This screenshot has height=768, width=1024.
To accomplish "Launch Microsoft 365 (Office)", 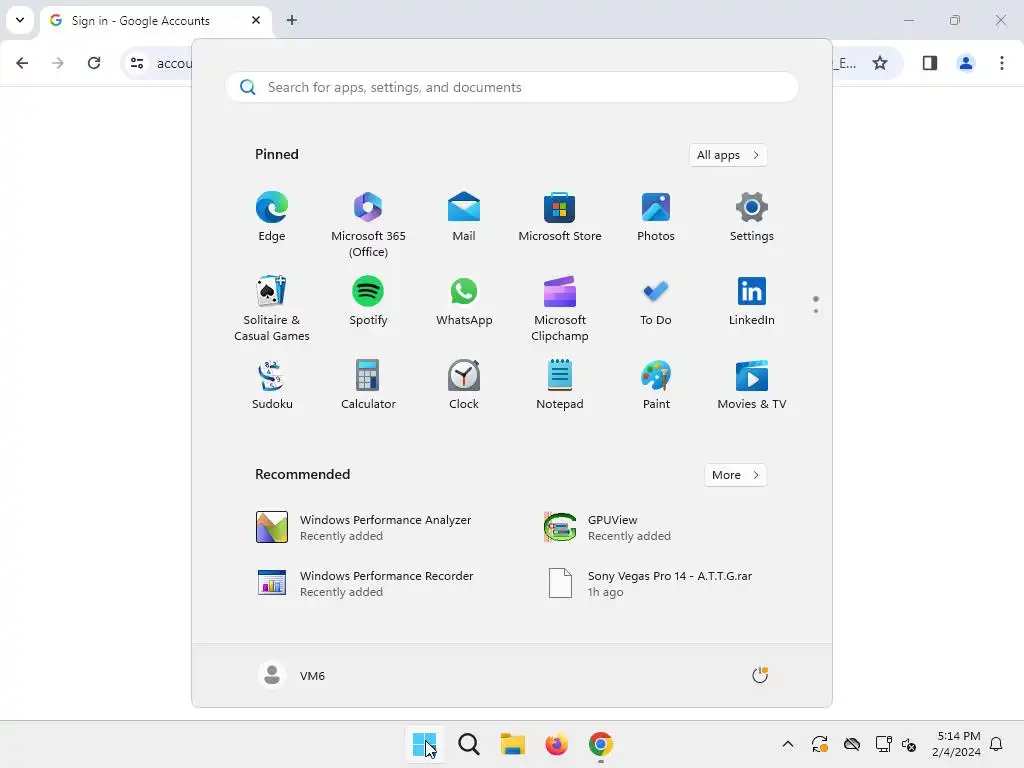I will (x=368, y=224).
